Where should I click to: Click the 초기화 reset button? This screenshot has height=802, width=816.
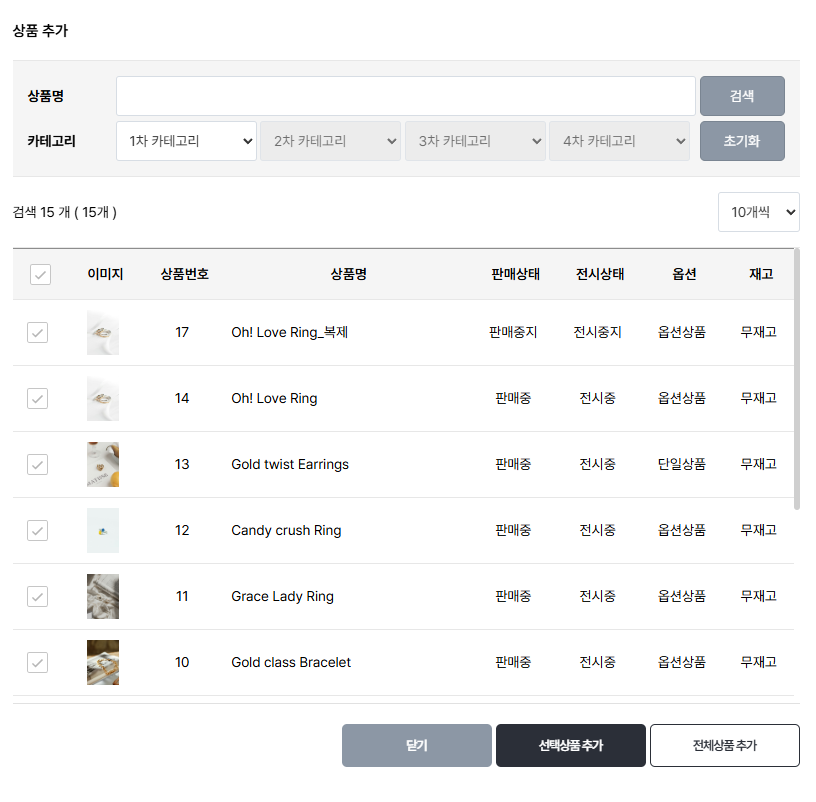tap(742, 141)
